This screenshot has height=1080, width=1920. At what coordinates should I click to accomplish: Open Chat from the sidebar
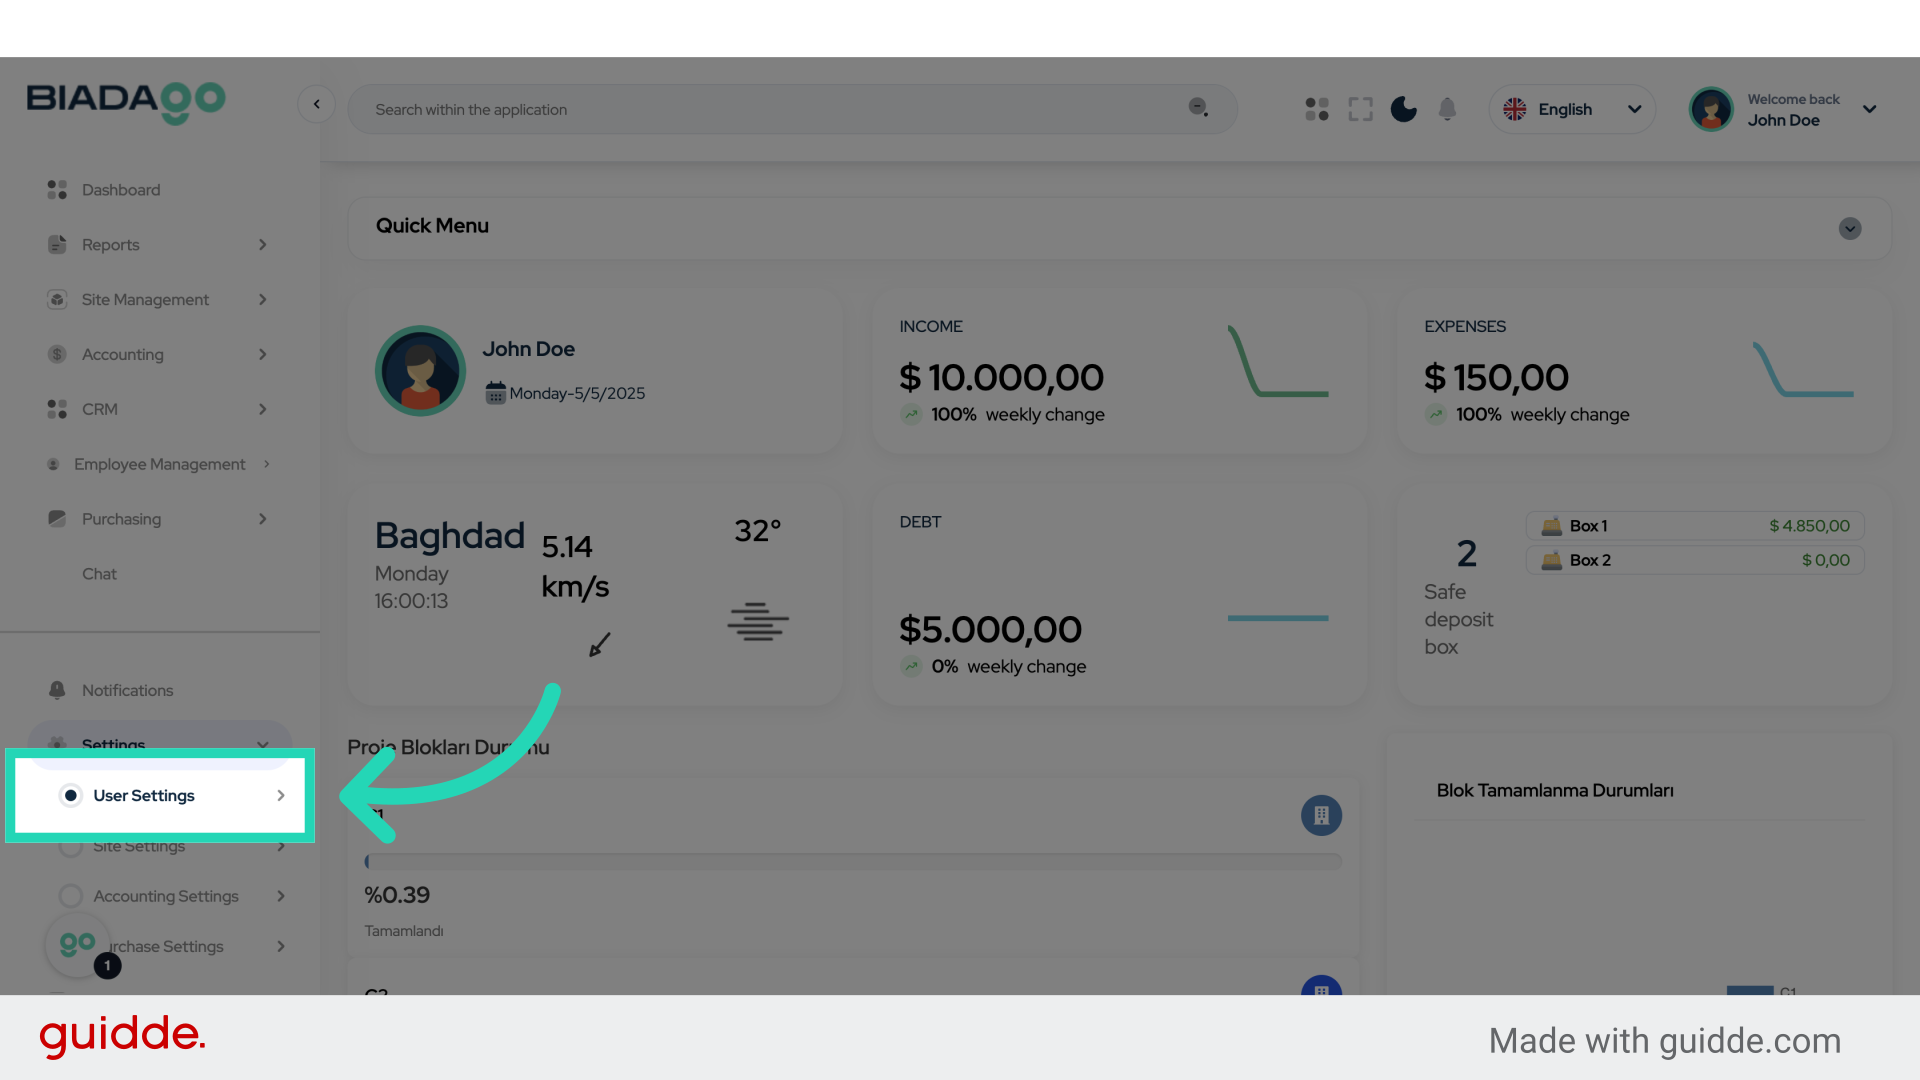(x=99, y=574)
